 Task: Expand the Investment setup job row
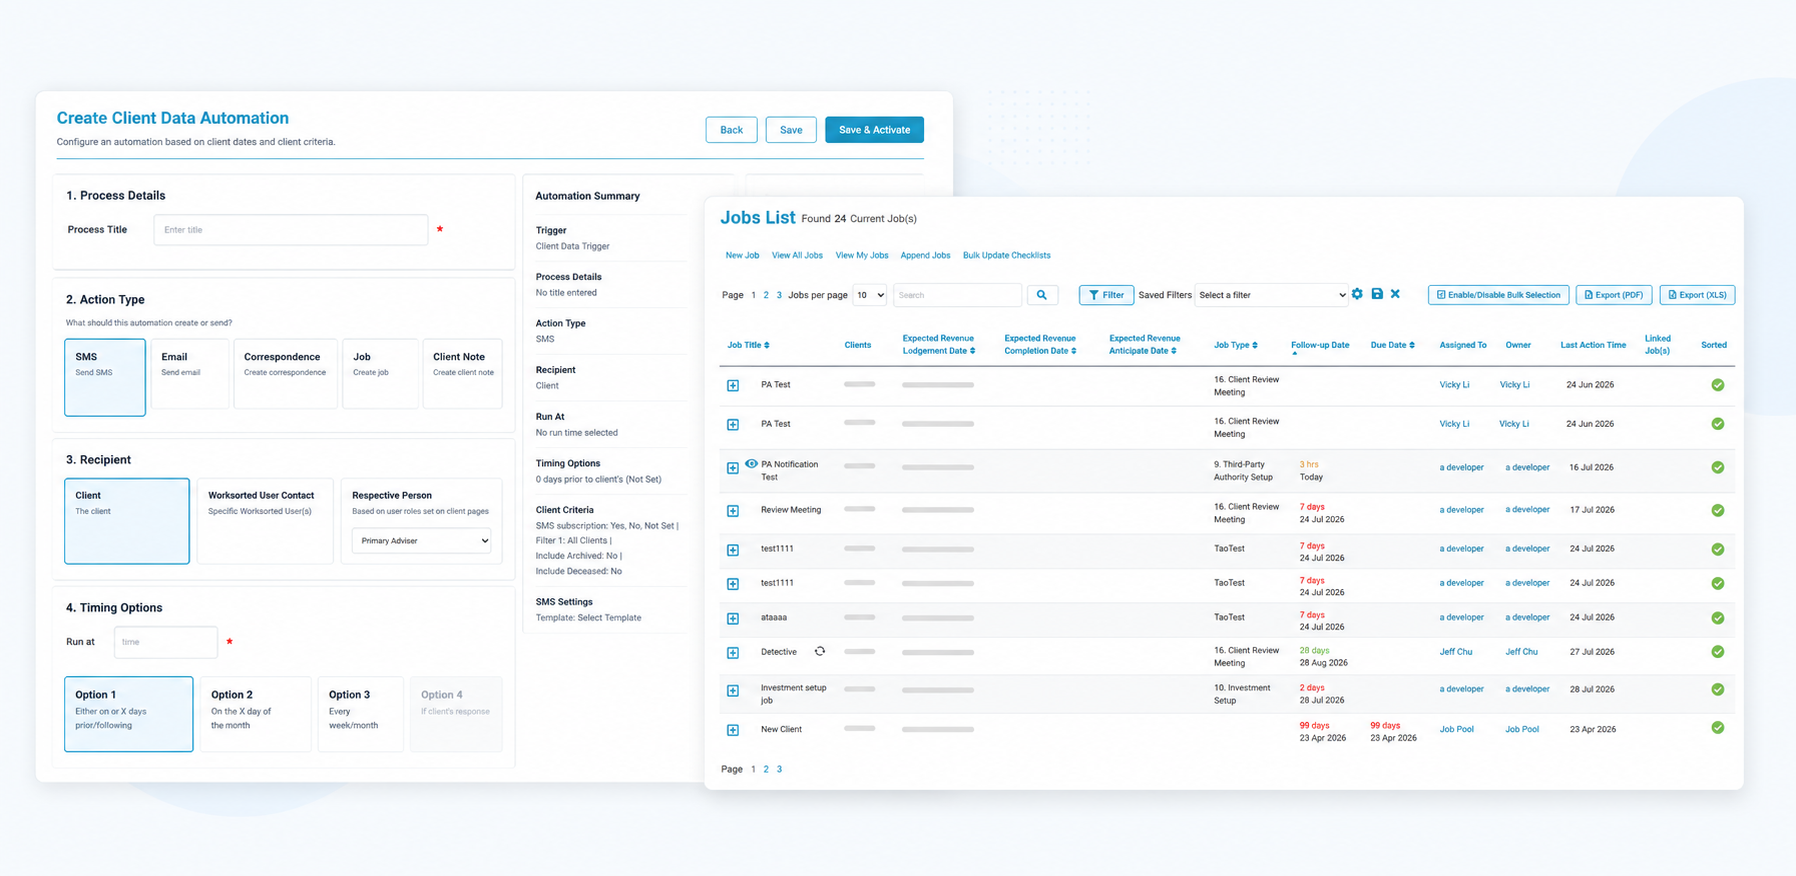pyautogui.click(x=733, y=691)
